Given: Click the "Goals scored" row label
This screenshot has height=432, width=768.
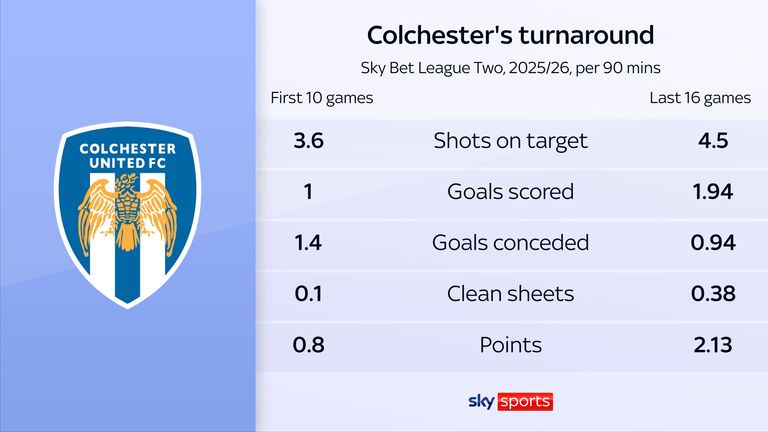Looking at the screenshot, I should coord(510,191).
